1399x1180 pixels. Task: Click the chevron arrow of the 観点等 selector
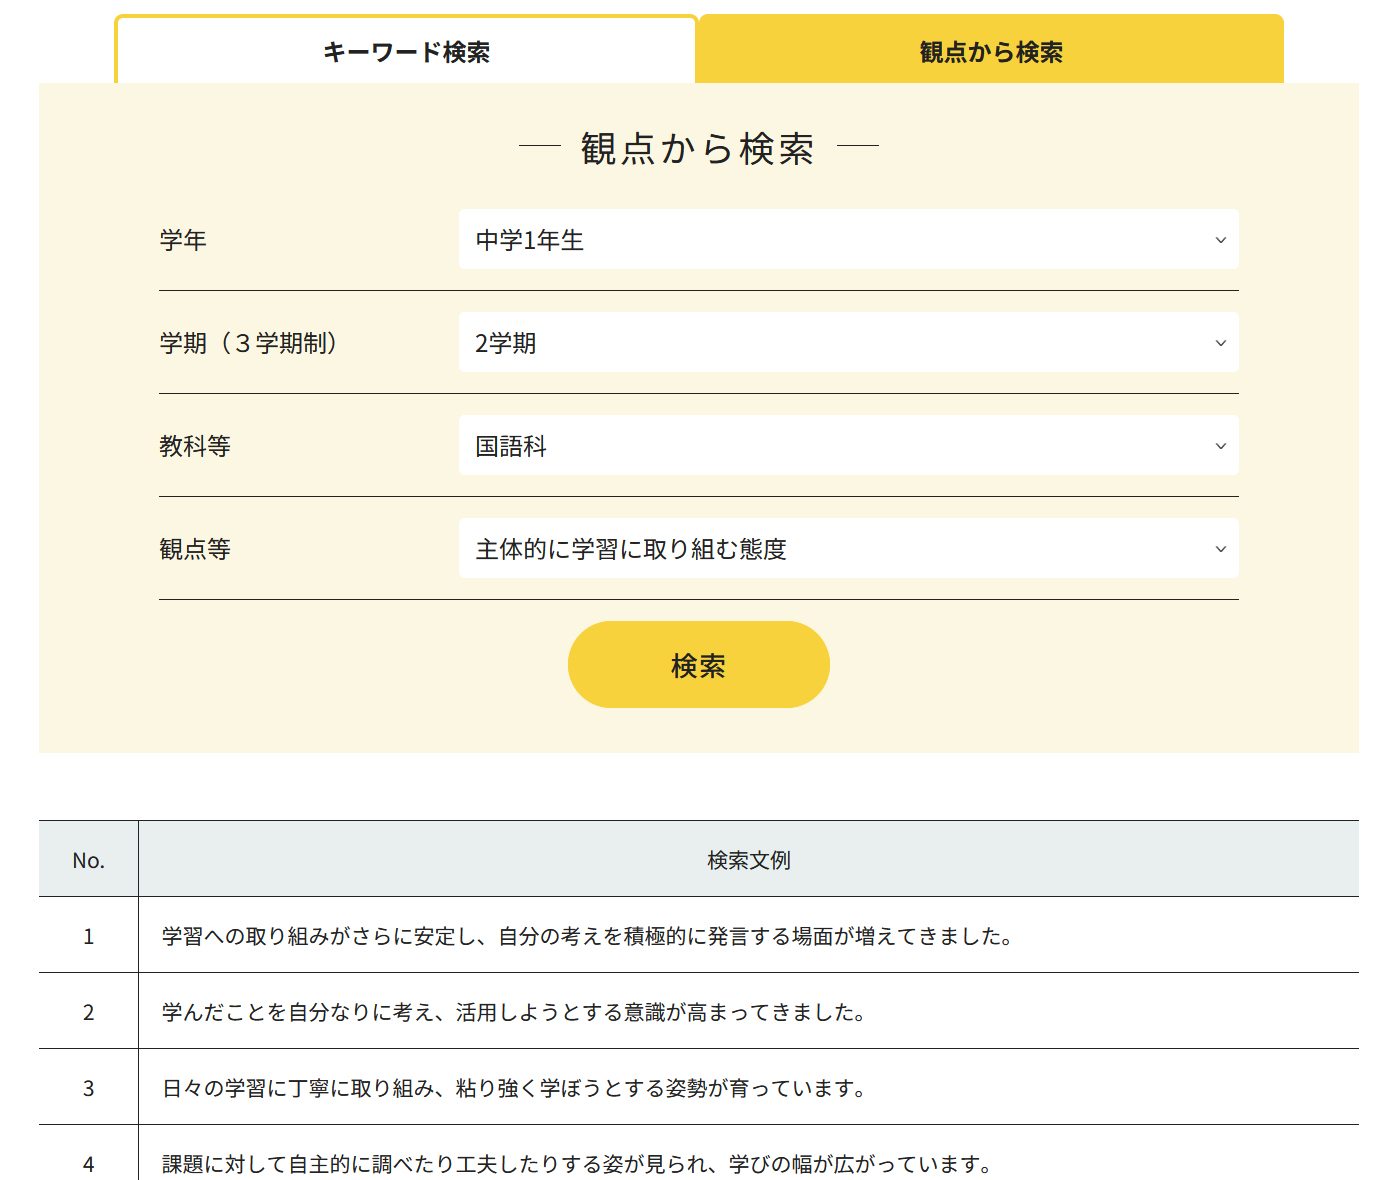pyautogui.click(x=1220, y=549)
